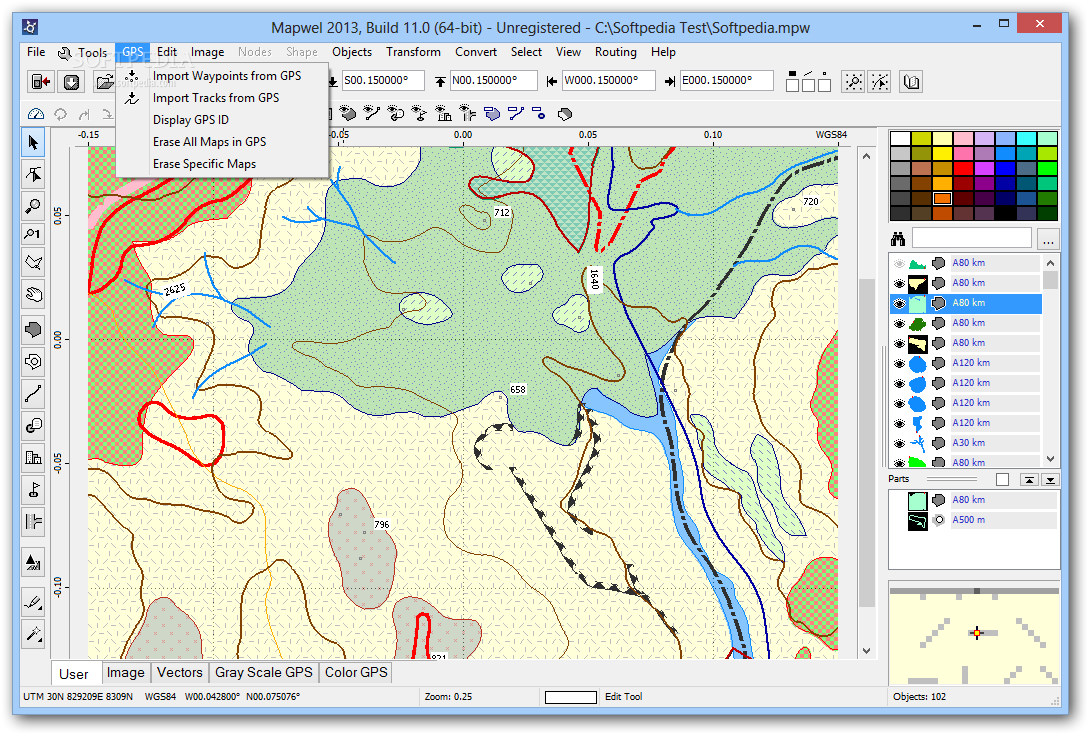Click the blue polygon icon in second toolbar

(492, 113)
